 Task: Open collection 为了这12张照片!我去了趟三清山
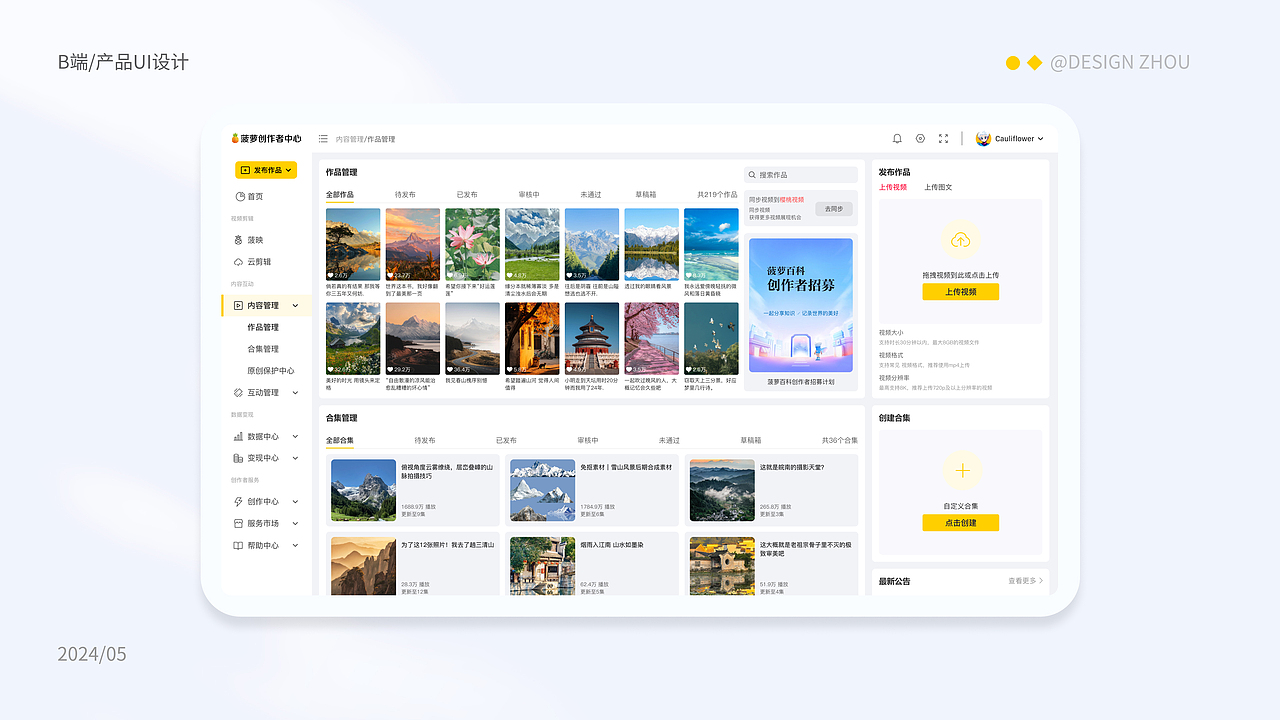click(x=413, y=566)
